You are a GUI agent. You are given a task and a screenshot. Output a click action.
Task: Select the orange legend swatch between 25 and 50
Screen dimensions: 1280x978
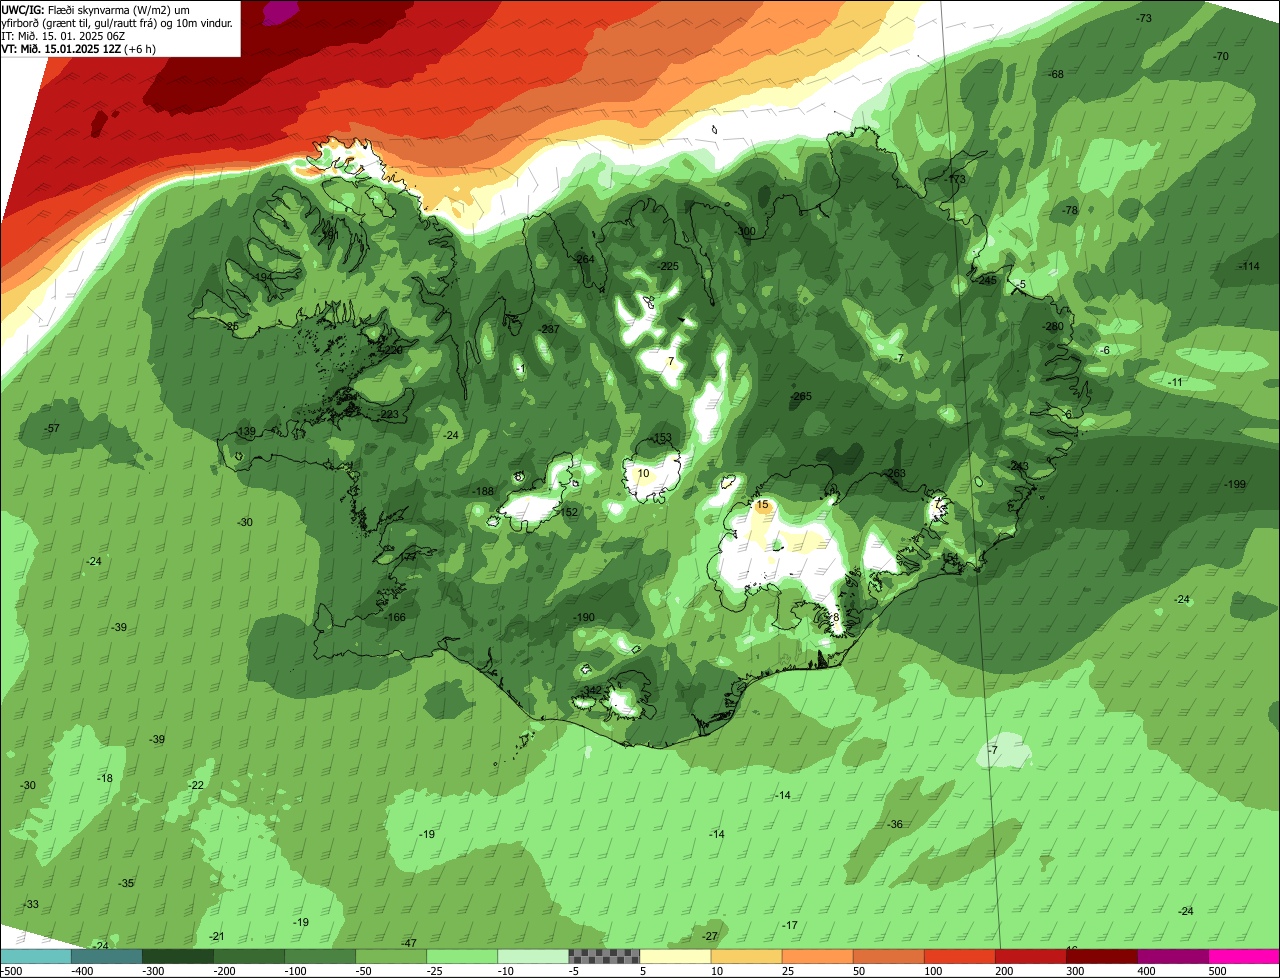pyautogui.click(x=817, y=956)
